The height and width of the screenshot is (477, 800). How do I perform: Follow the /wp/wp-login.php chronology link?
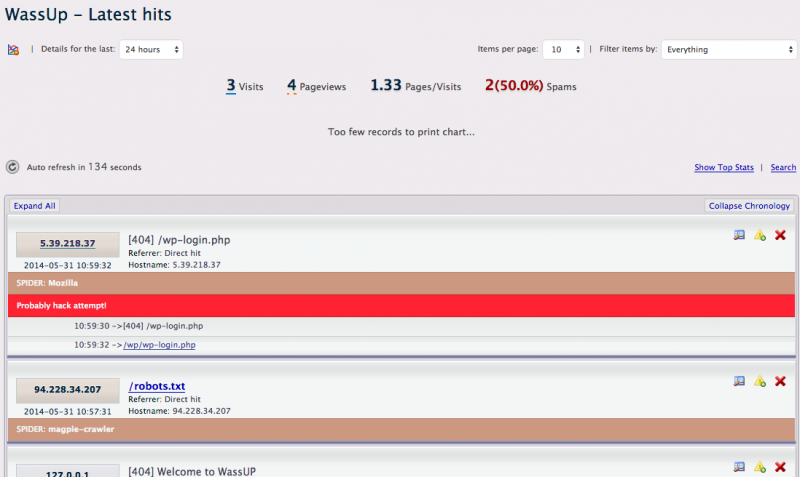(159, 345)
